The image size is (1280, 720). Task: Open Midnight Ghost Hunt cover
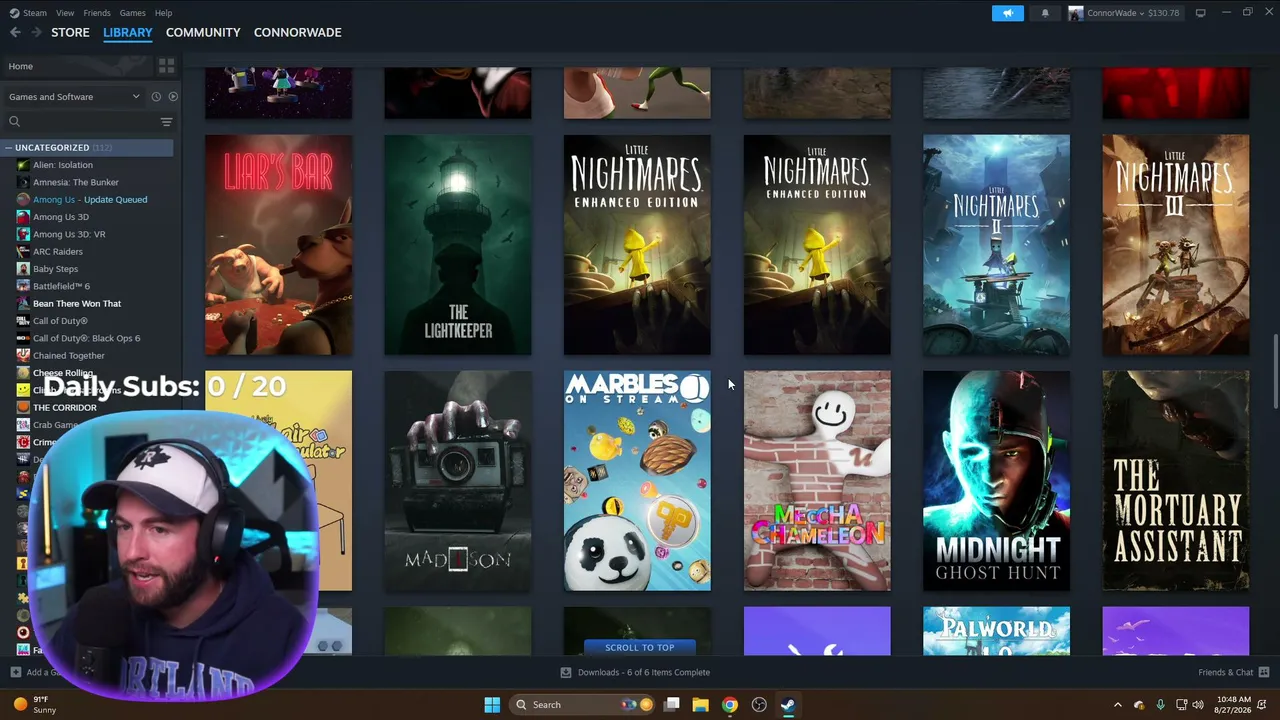click(x=996, y=481)
